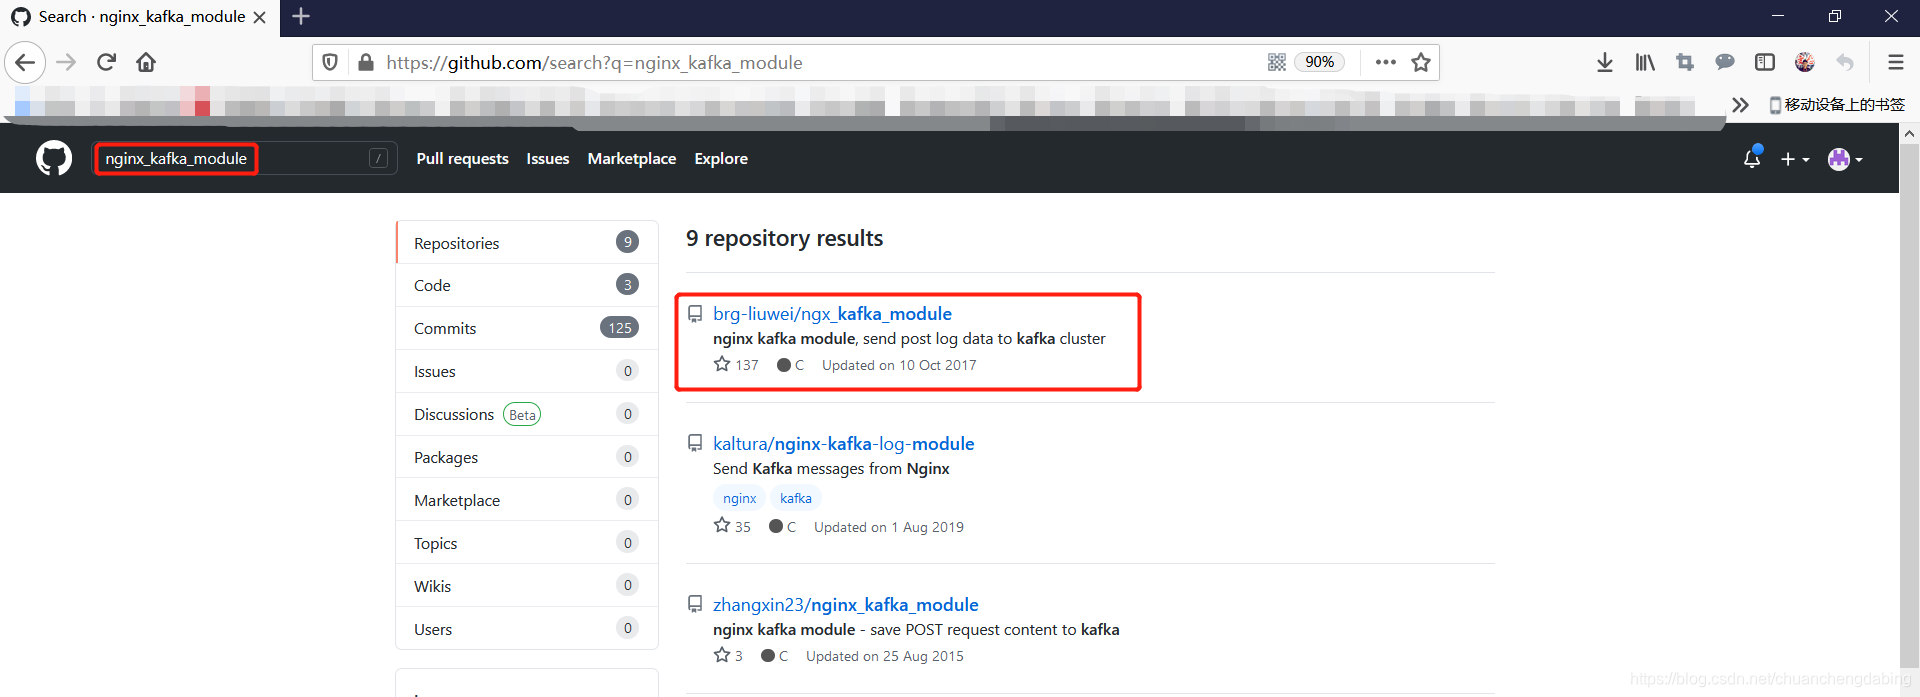Click star icon for ngx_kafka_module repo
This screenshot has width=1920, height=697.
coord(722,364)
